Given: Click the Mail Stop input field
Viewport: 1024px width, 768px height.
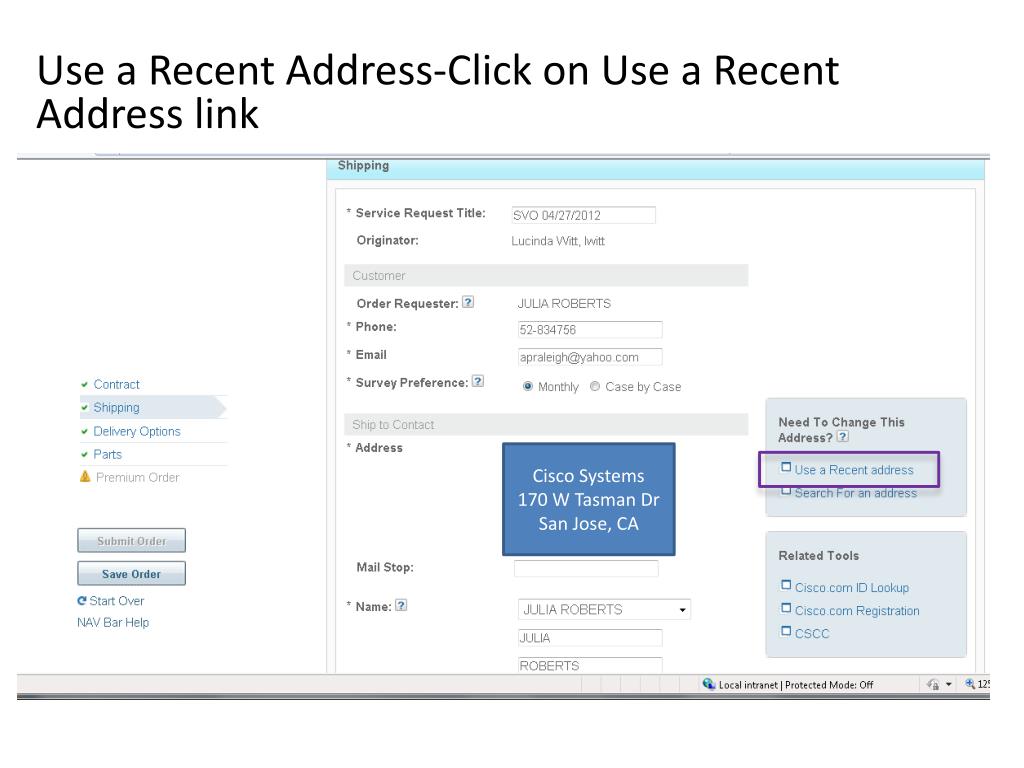Looking at the screenshot, I should click(586, 568).
